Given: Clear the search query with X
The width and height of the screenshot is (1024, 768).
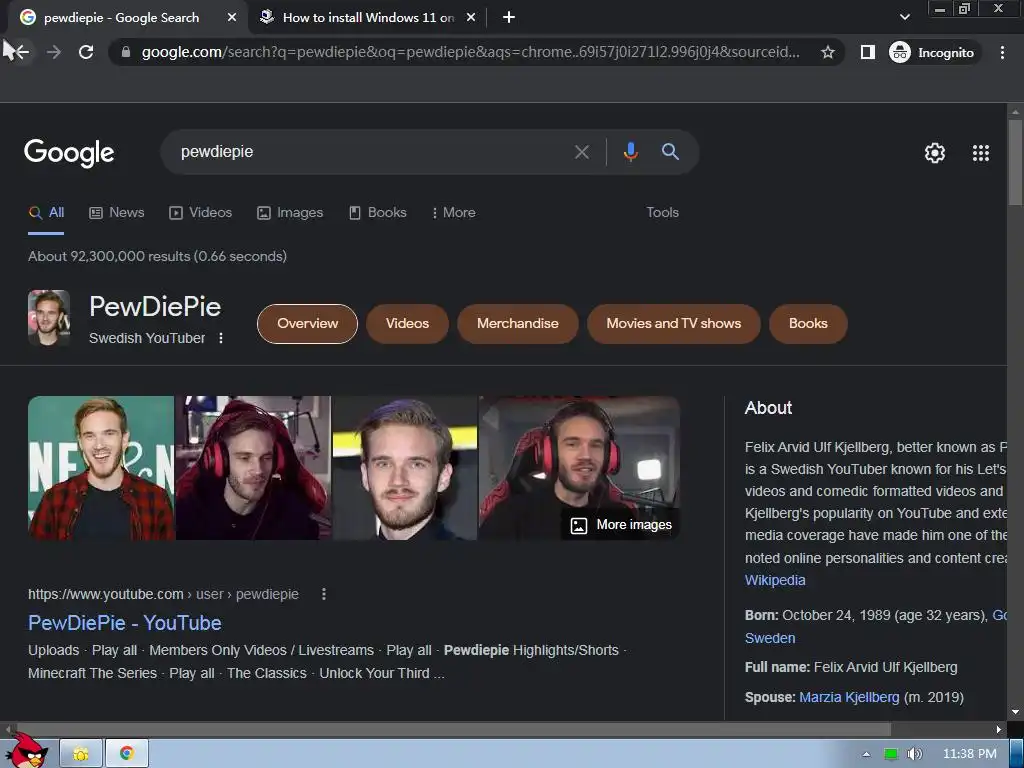Looking at the screenshot, I should (581, 152).
